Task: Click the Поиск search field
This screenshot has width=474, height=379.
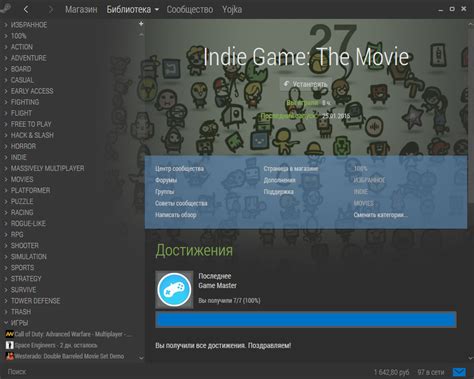Action: (x=17, y=371)
